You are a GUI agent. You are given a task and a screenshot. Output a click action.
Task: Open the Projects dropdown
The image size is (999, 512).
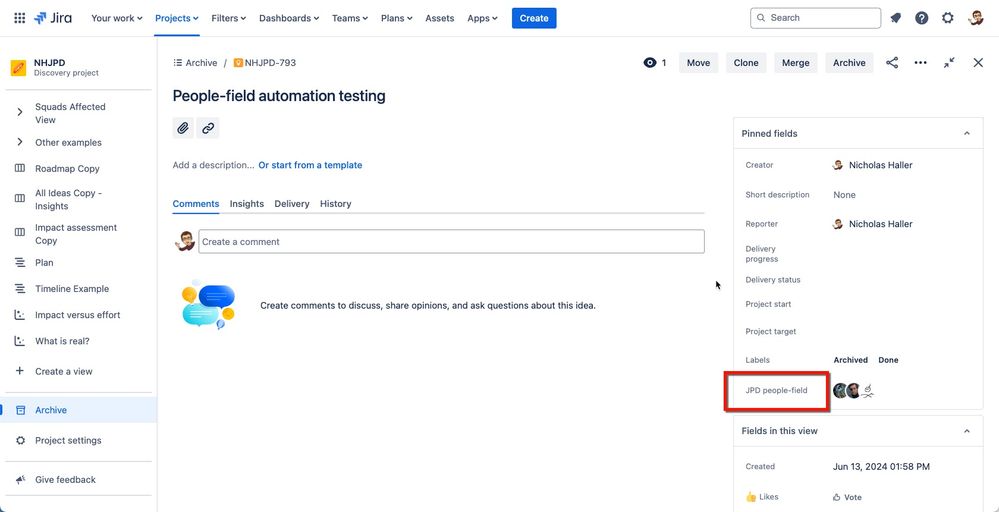coord(177,18)
